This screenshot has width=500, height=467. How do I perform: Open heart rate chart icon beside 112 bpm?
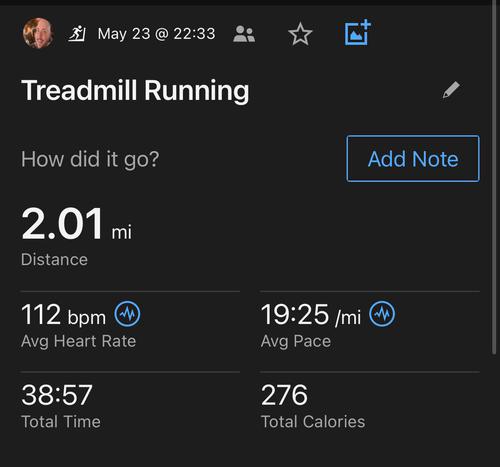(127, 314)
